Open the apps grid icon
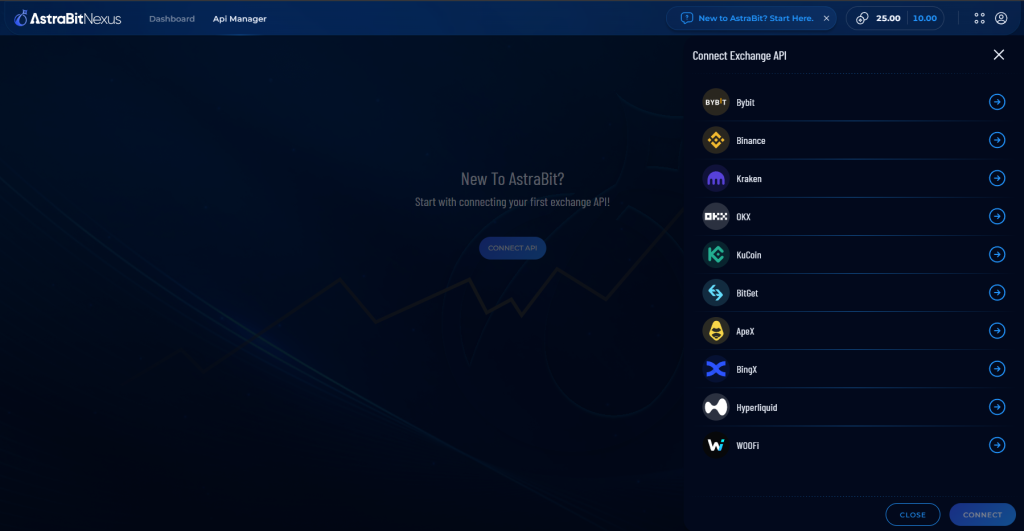The image size is (1024, 531). click(x=979, y=18)
